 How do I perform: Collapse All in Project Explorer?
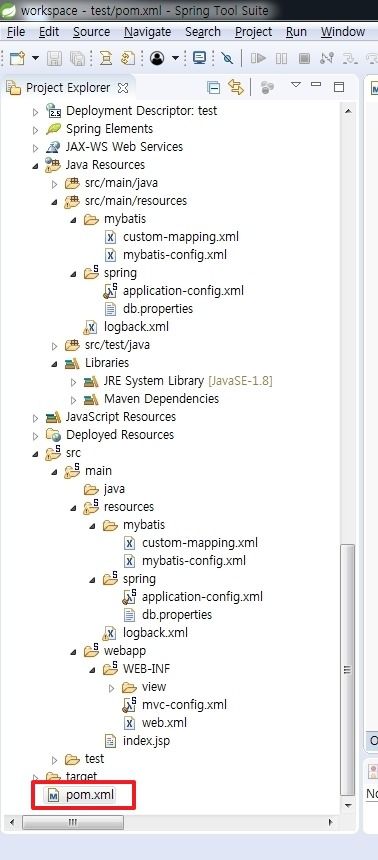tap(213, 87)
